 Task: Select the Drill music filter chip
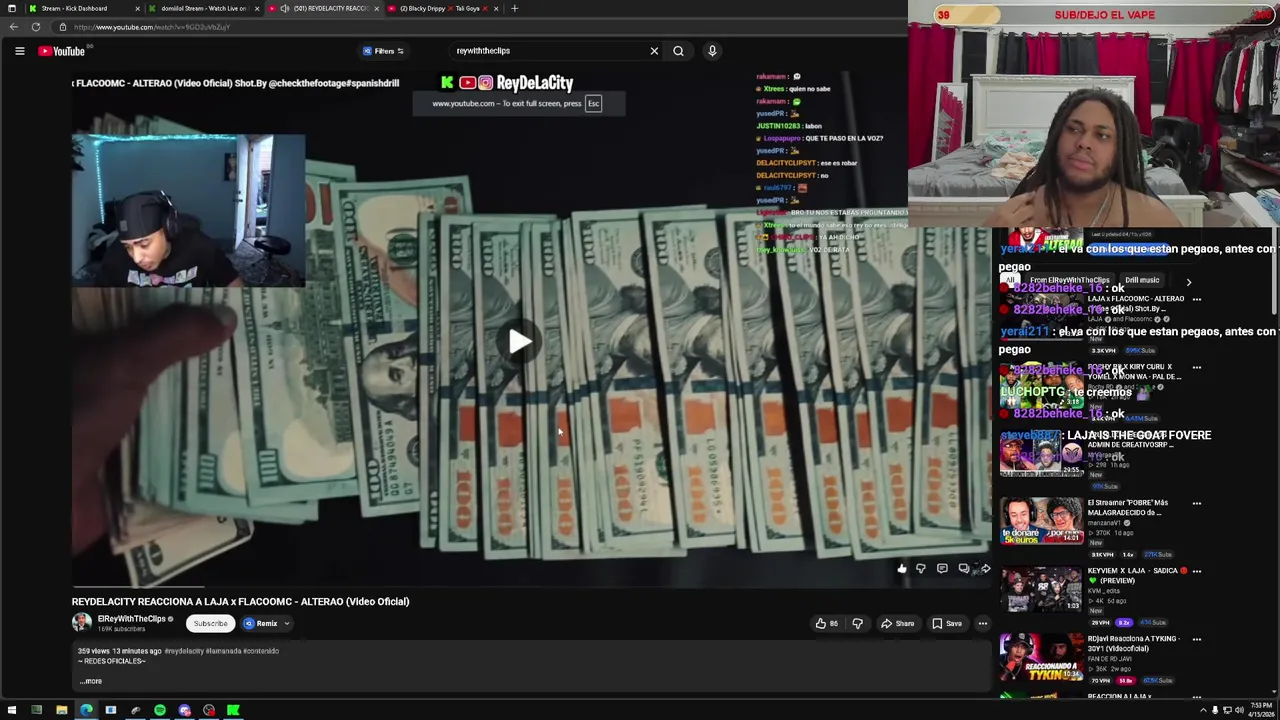(x=1142, y=281)
